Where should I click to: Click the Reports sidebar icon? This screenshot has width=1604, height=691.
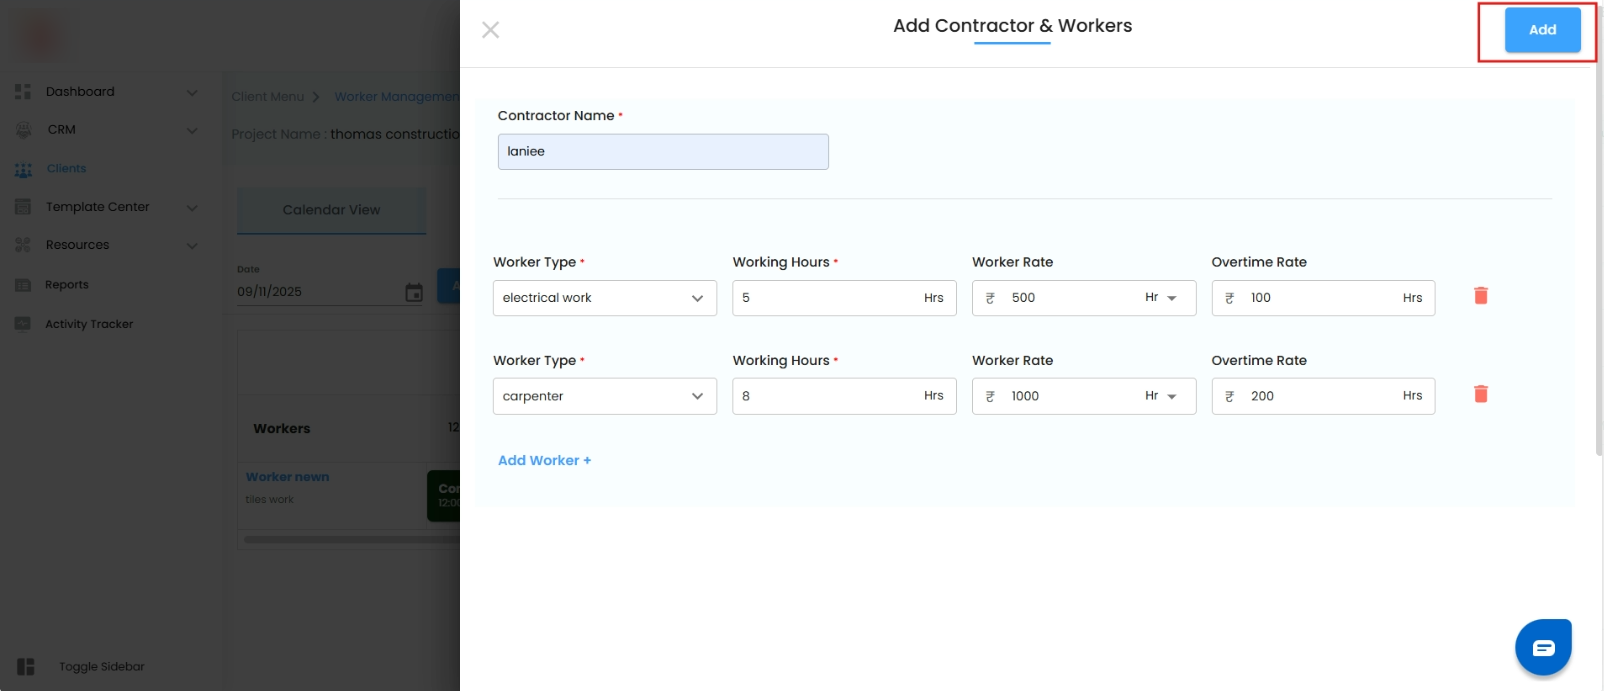(23, 285)
